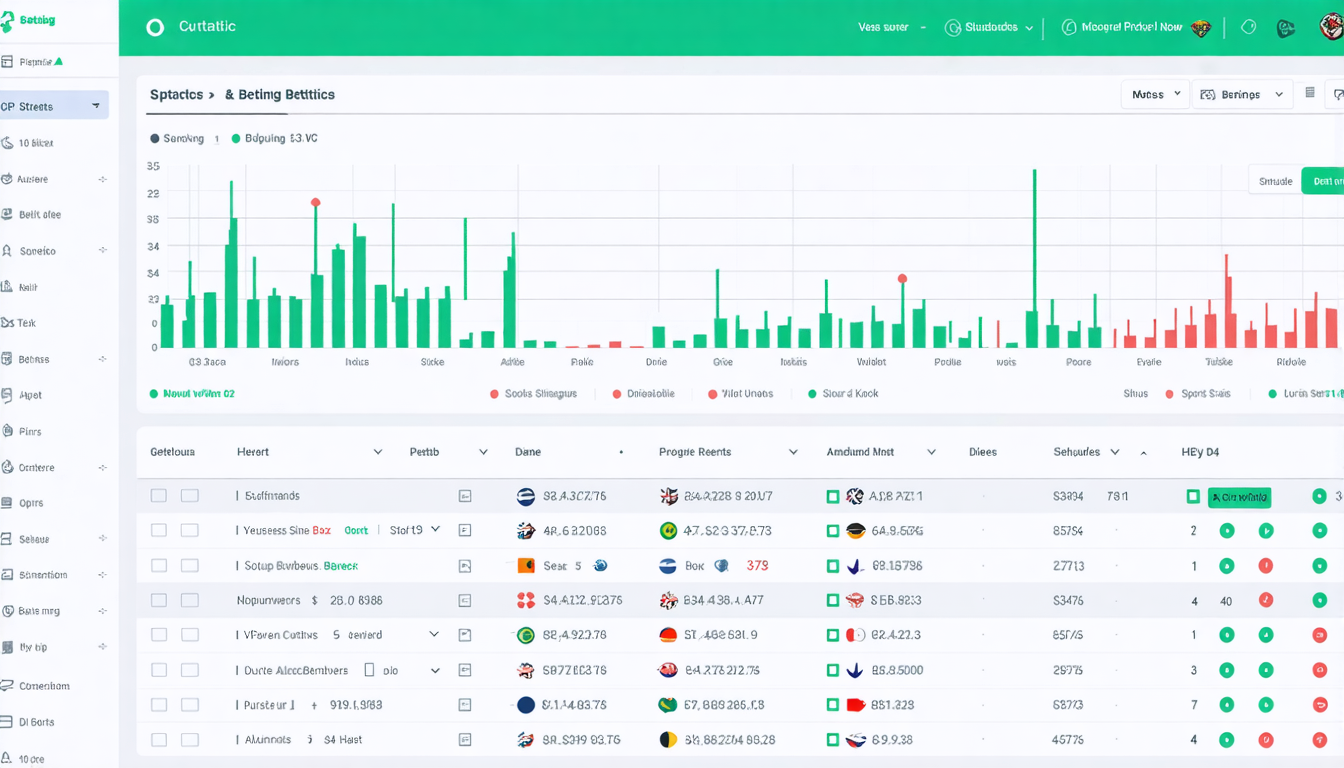Viewport: 1344px width, 768px height.
Task: Click the icon beside sidebar item Sonention
Action: [7, 575]
